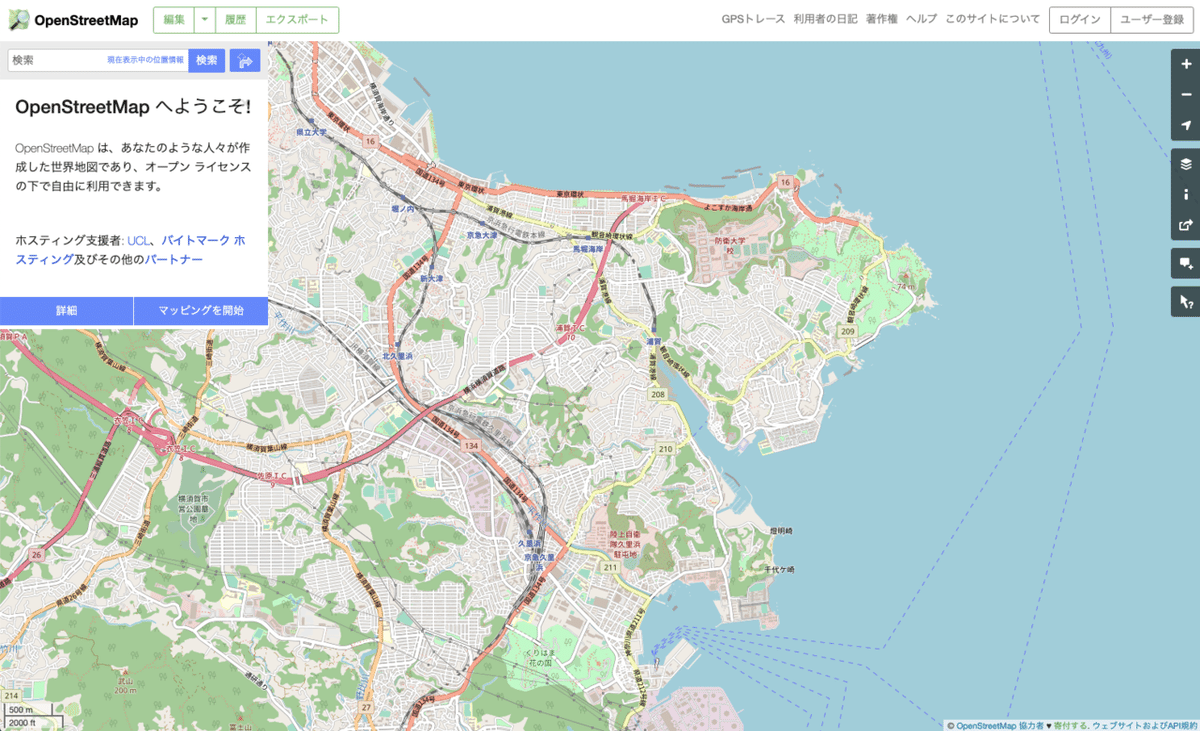Viewport: 1200px width, 731px height.
Task: Follow the UCL hosting link
Action: [x=138, y=240]
